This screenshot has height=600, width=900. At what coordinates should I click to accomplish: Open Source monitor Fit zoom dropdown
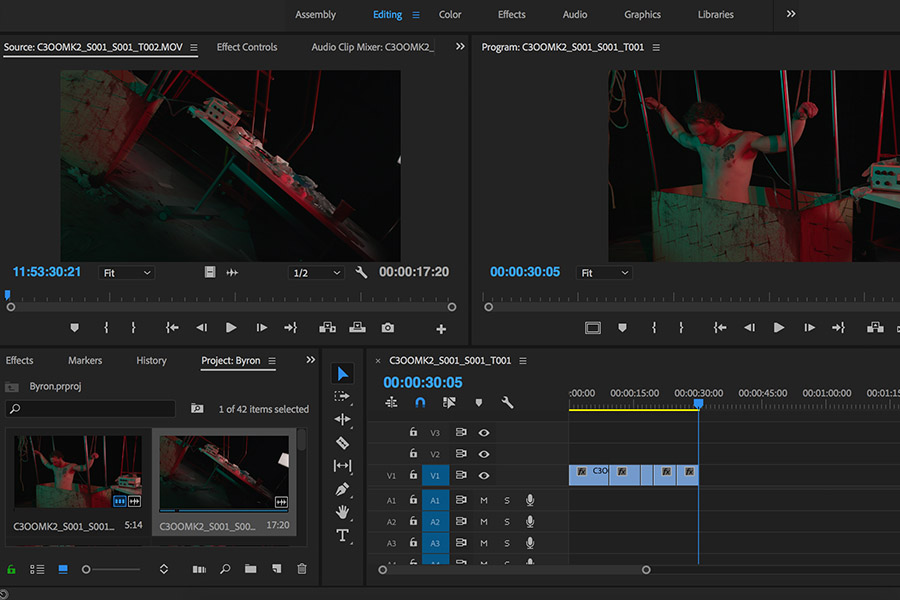pos(126,273)
